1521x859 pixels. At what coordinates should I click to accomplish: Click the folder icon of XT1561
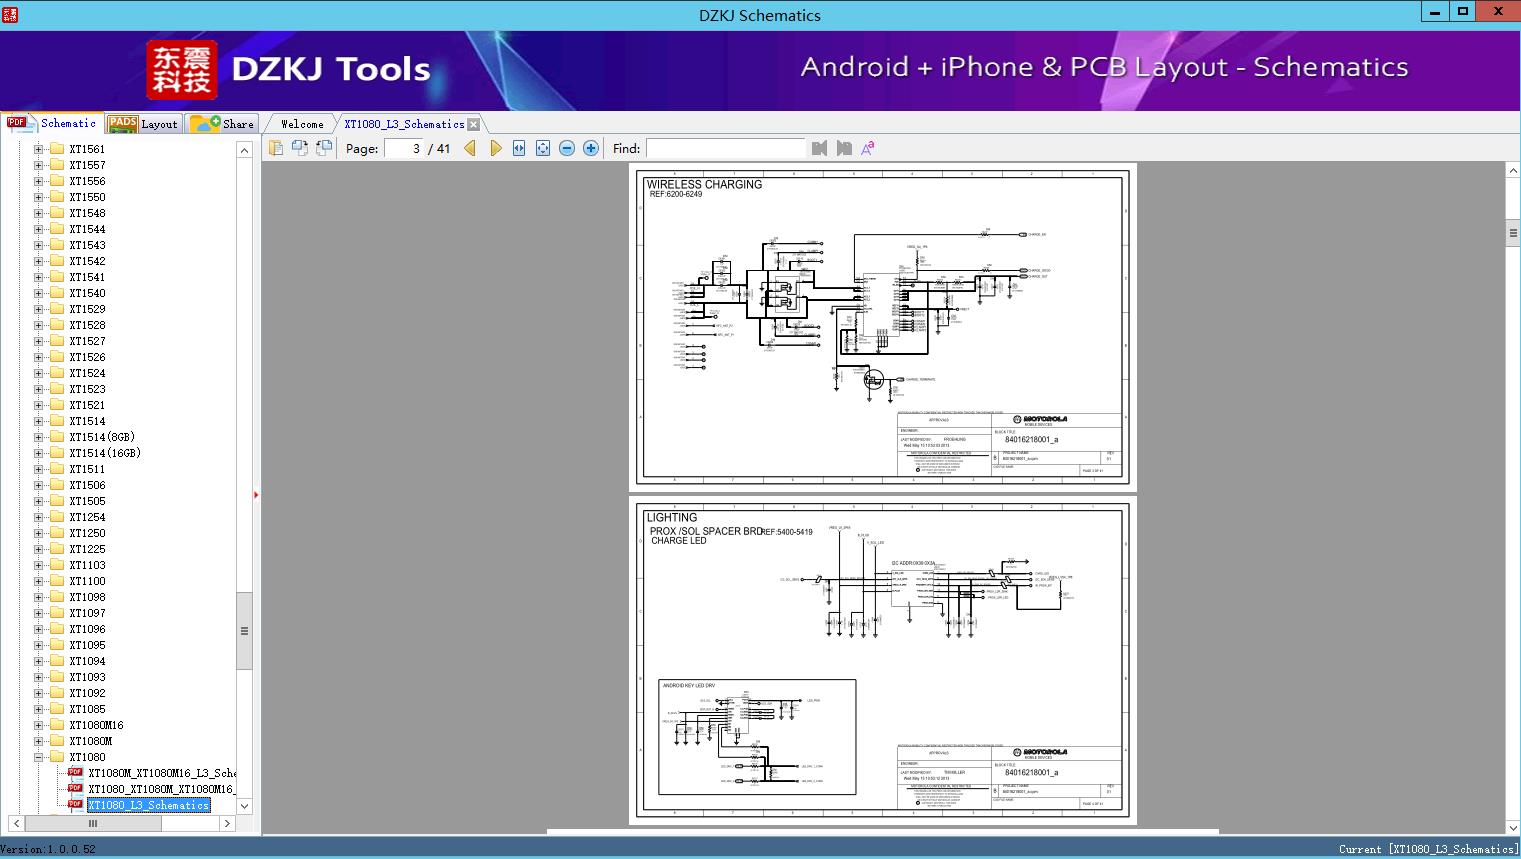click(x=57, y=149)
